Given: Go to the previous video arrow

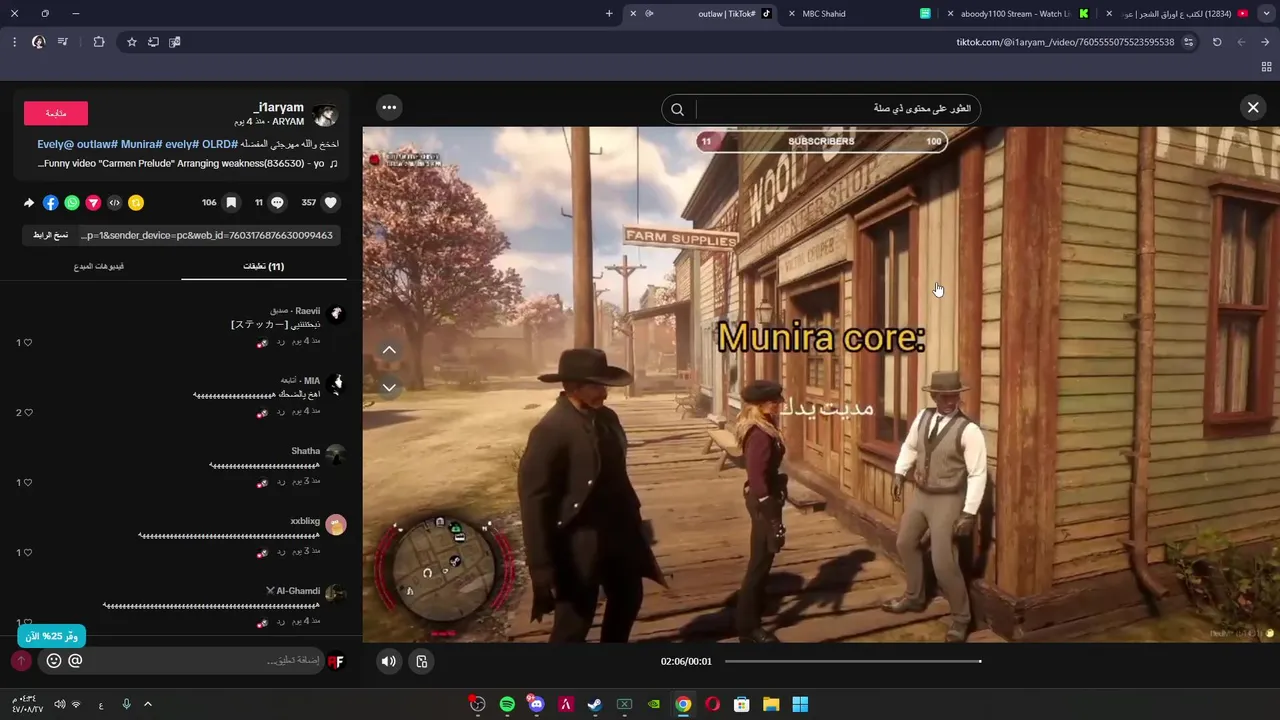Looking at the screenshot, I should 389,350.
